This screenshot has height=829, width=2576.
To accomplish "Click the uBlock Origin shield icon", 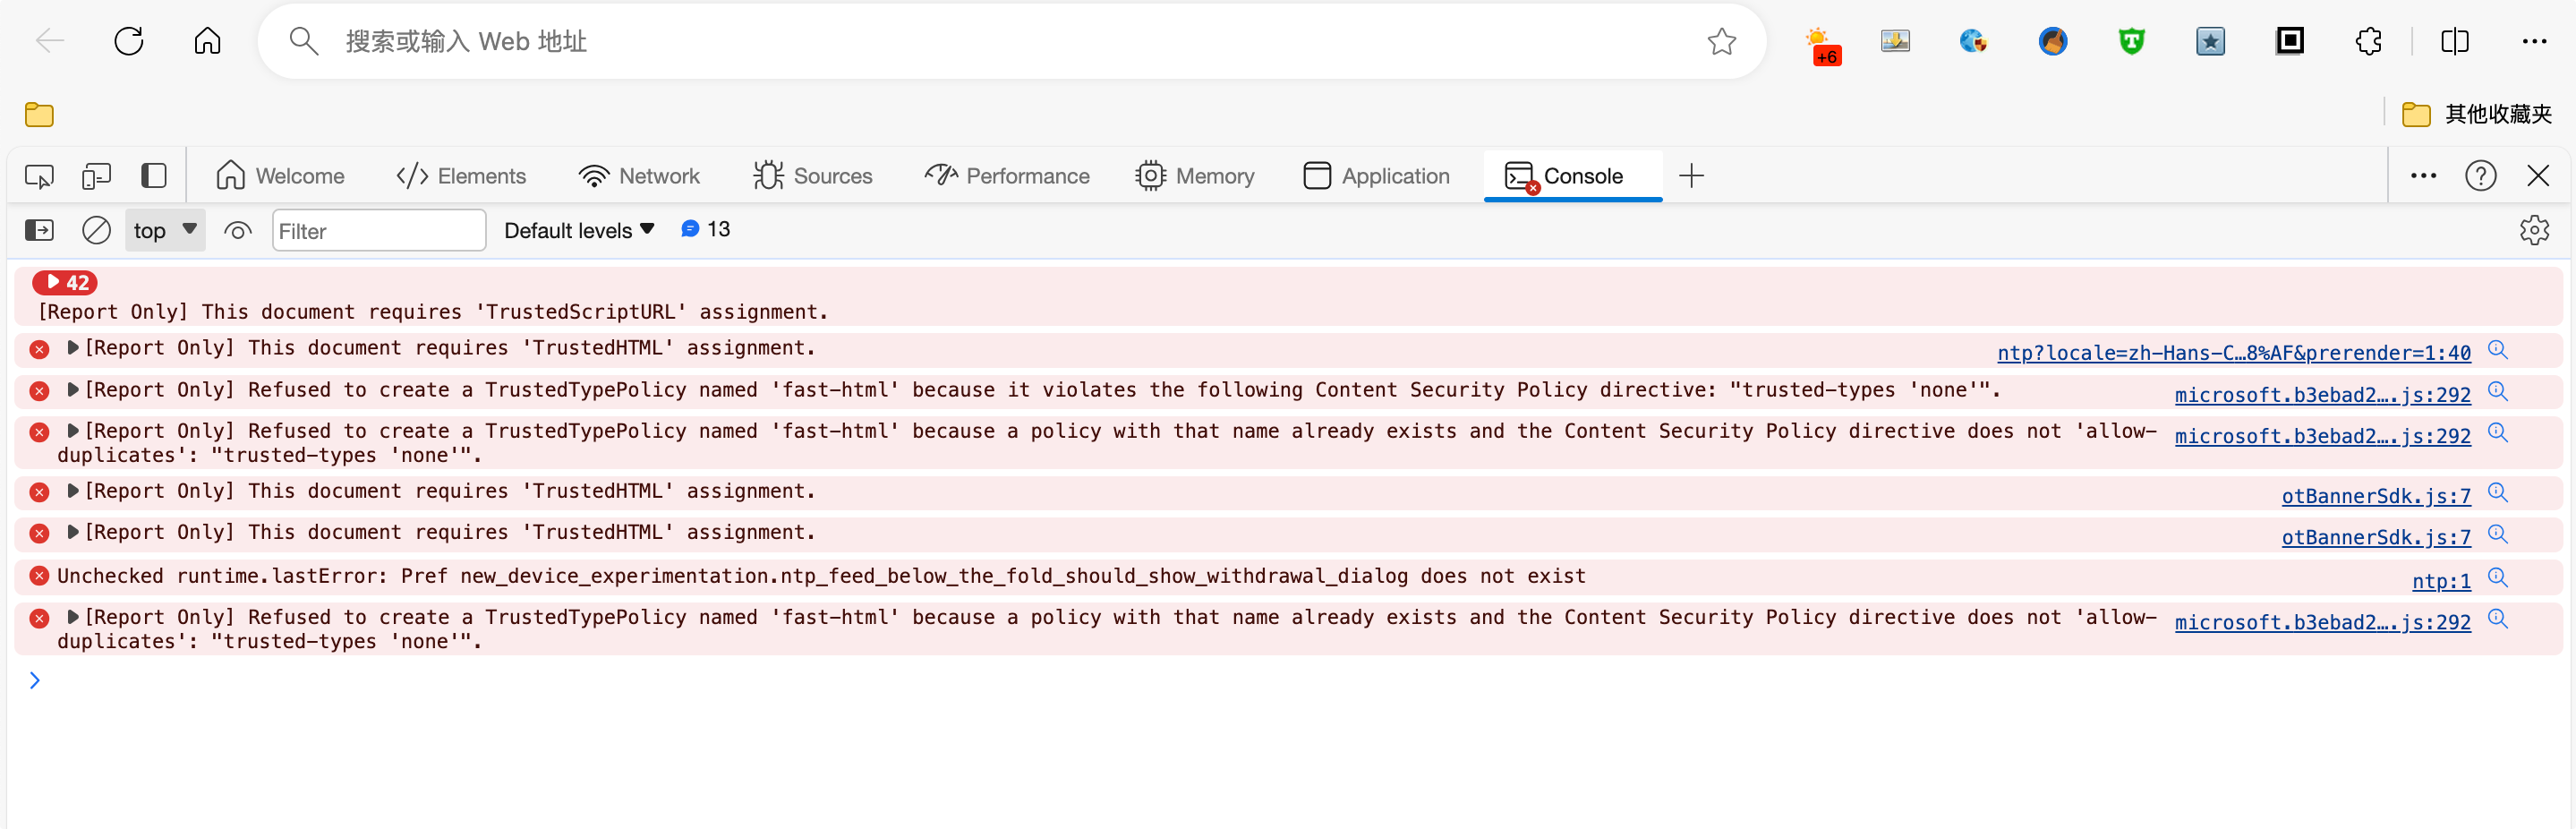I will [2131, 41].
